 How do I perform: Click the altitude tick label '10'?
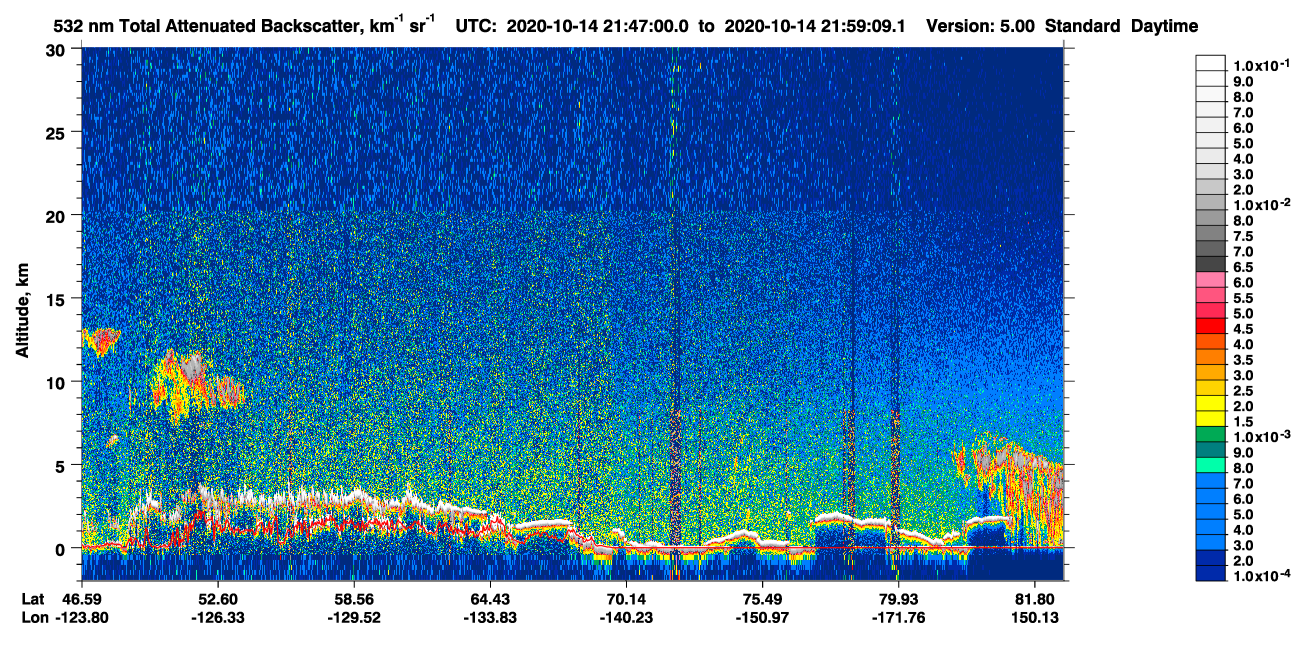57,382
